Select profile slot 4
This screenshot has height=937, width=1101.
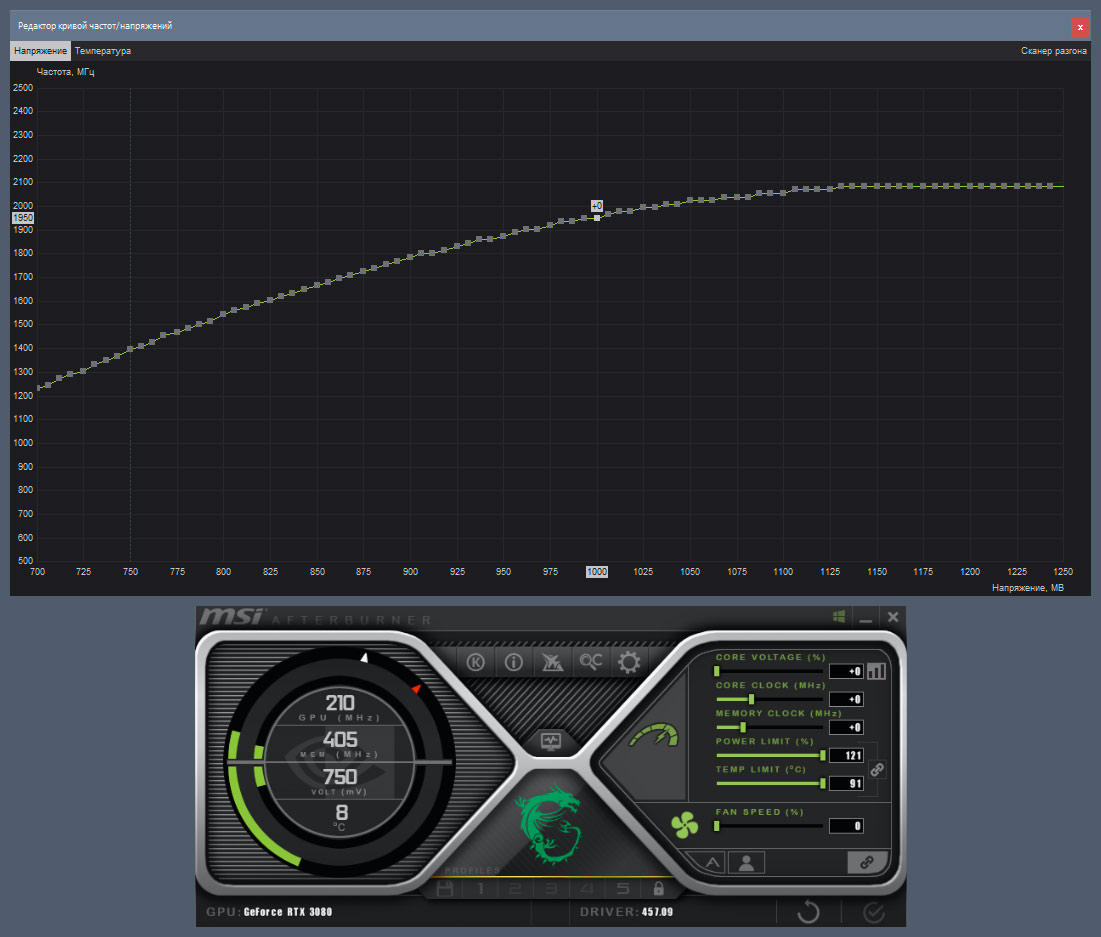tap(587, 889)
